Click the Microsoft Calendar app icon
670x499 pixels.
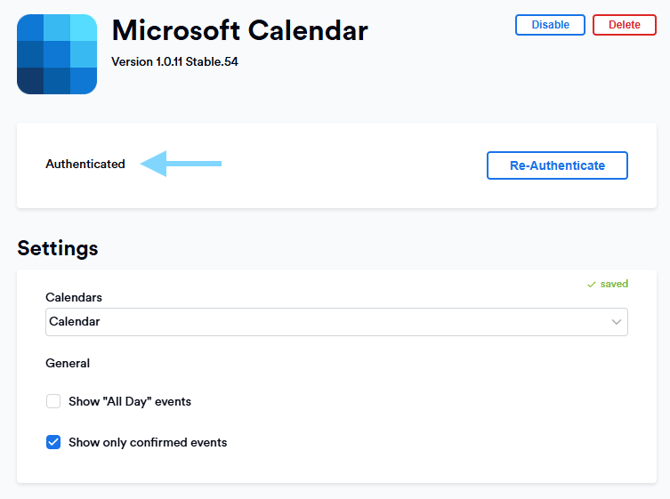[57, 54]
